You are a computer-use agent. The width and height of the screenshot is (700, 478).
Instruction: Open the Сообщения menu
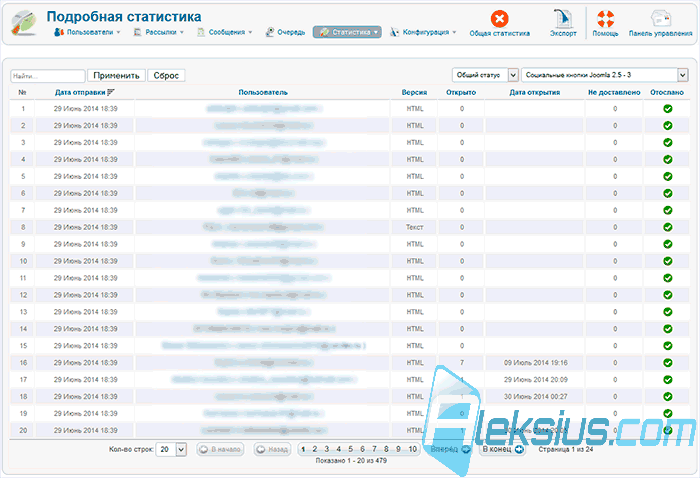point(225,32)
